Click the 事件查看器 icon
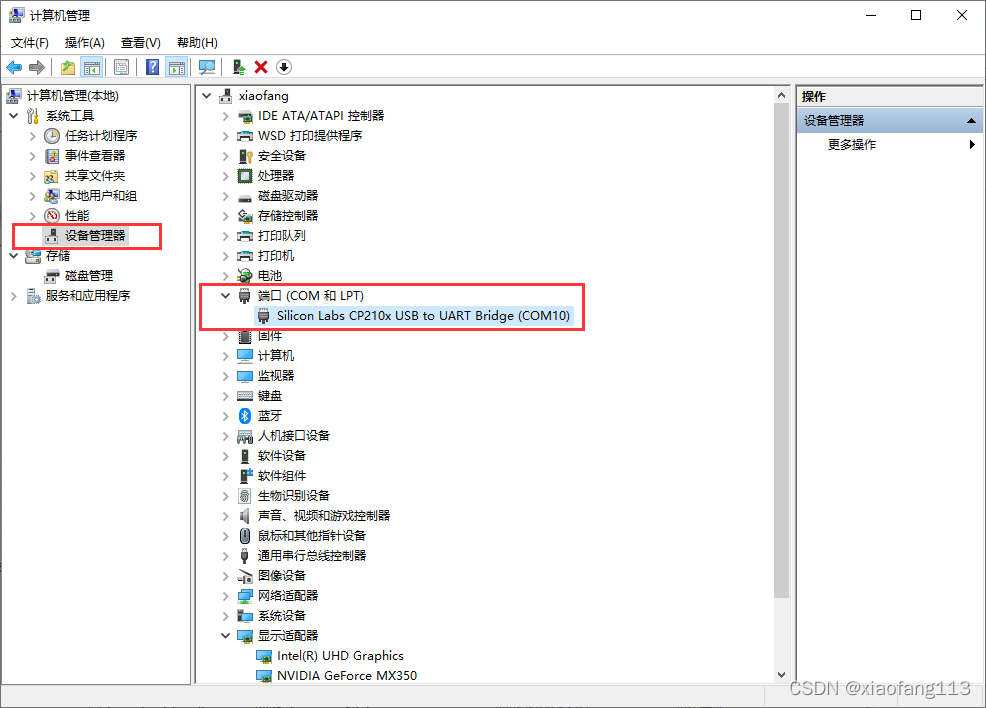Screen dimensions: 986x708 [52, 156]
